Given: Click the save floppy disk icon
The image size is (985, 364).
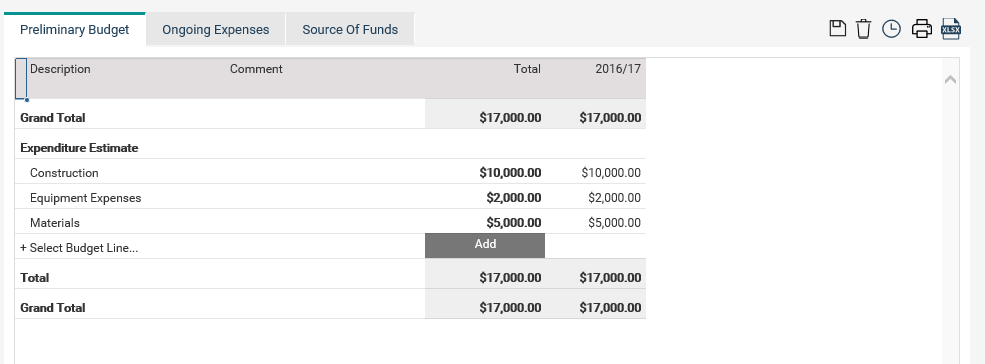Looking at the screenshot, I should tap(837, 28).
